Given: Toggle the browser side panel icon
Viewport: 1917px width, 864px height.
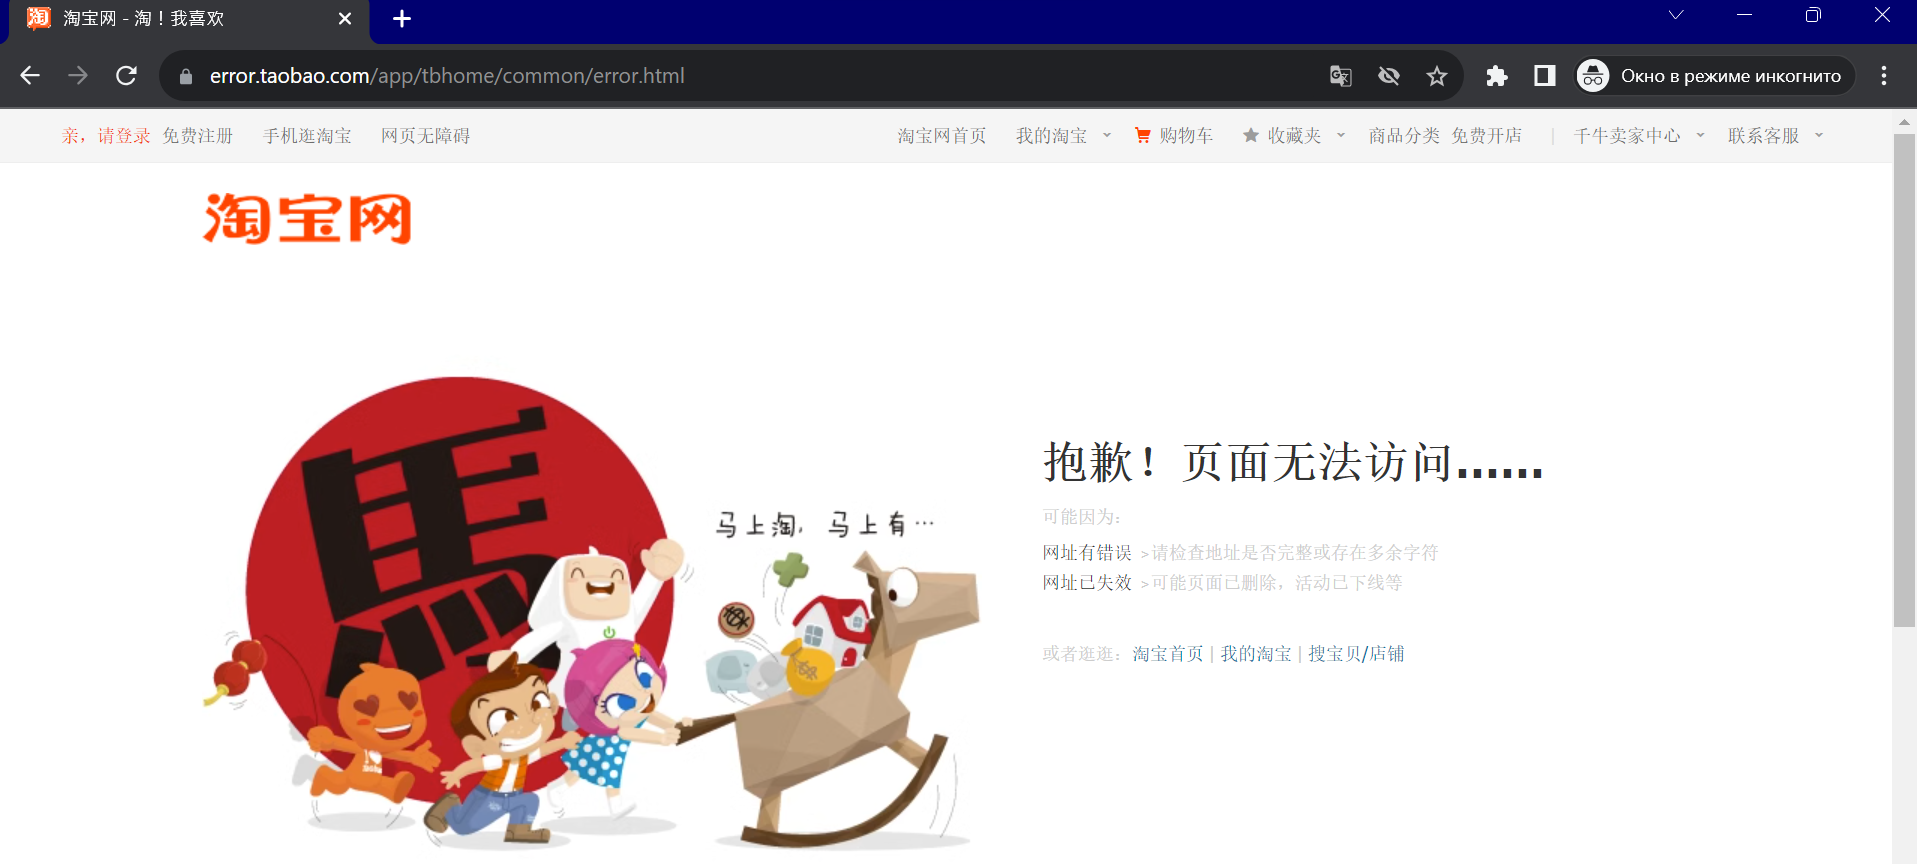Looking at the screenshot, I should click(1545, 76).
